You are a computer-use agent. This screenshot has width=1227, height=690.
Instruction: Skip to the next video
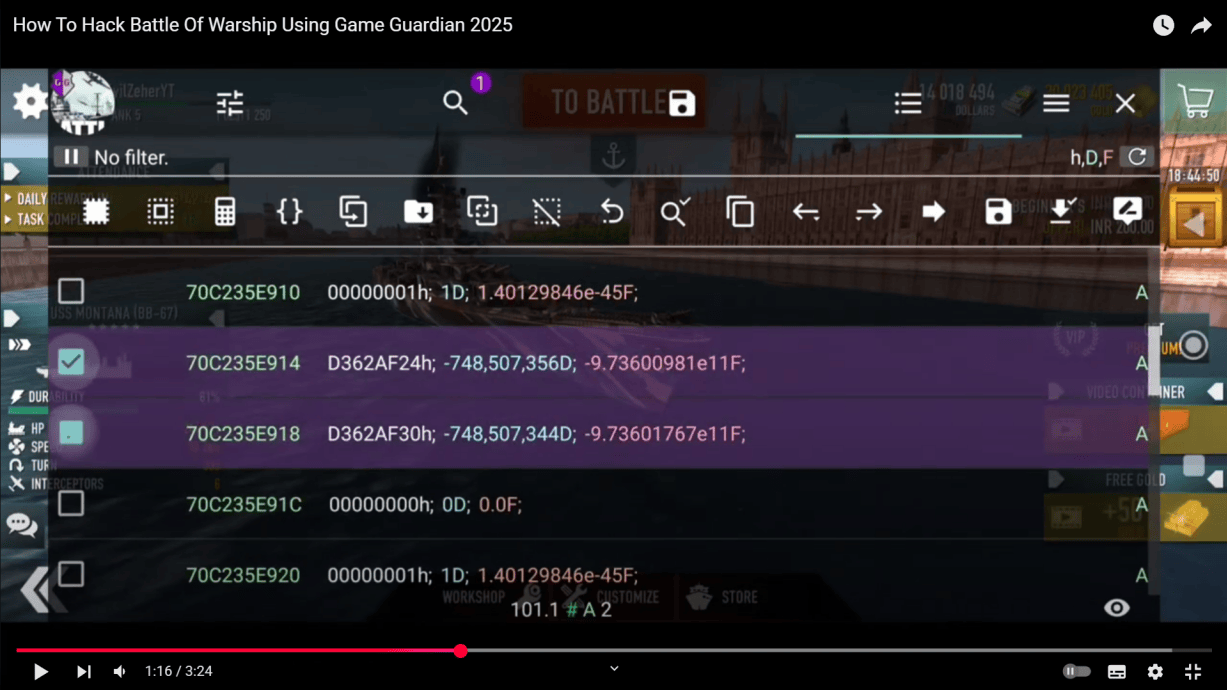click(84, 672)
